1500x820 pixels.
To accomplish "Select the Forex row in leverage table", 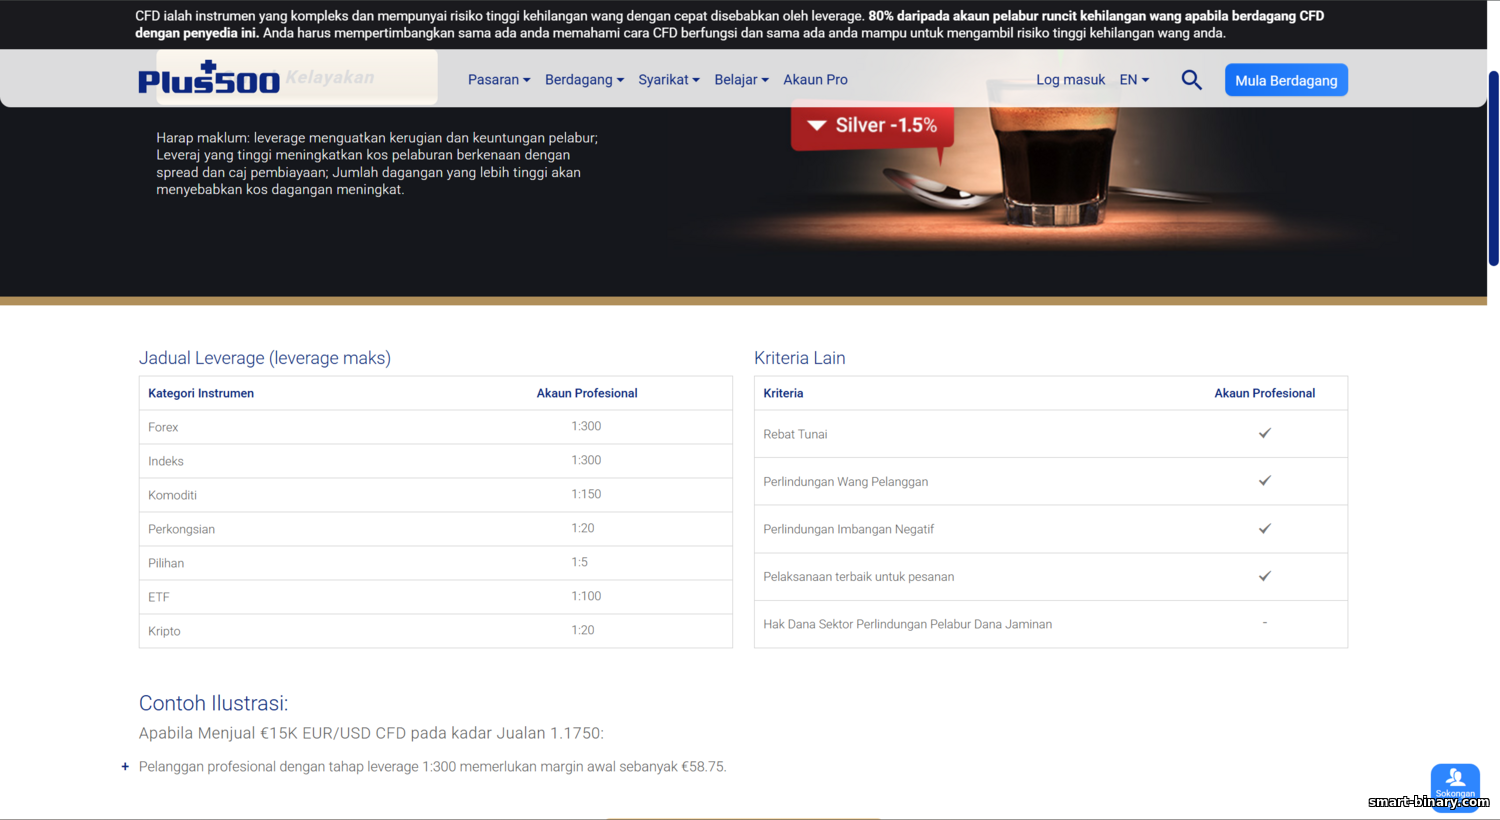I will tap(435, 427).
